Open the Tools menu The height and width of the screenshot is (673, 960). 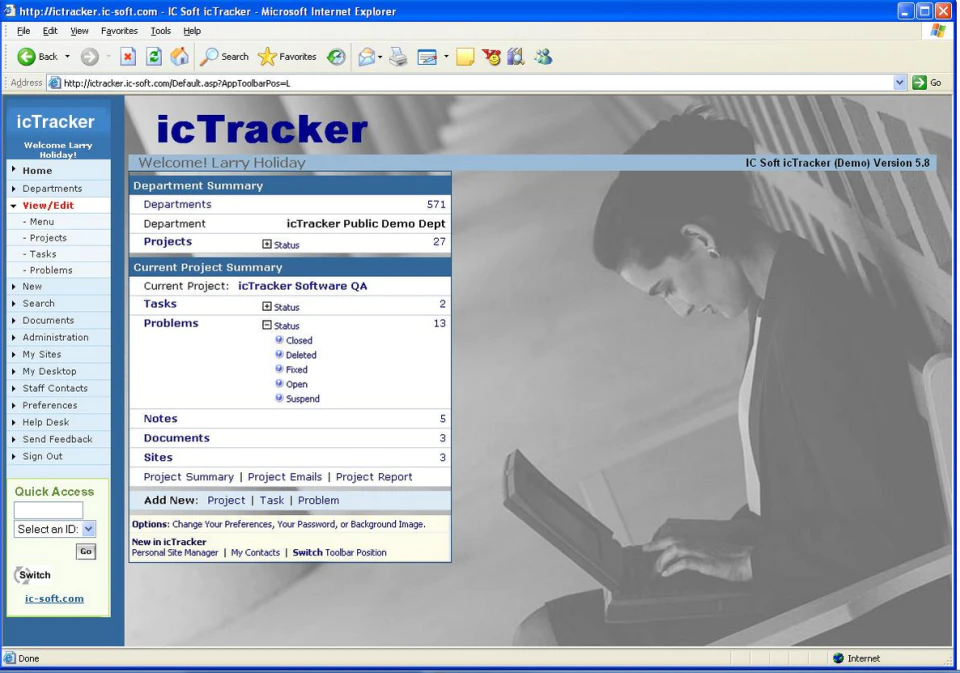click(x=160, y=31)
